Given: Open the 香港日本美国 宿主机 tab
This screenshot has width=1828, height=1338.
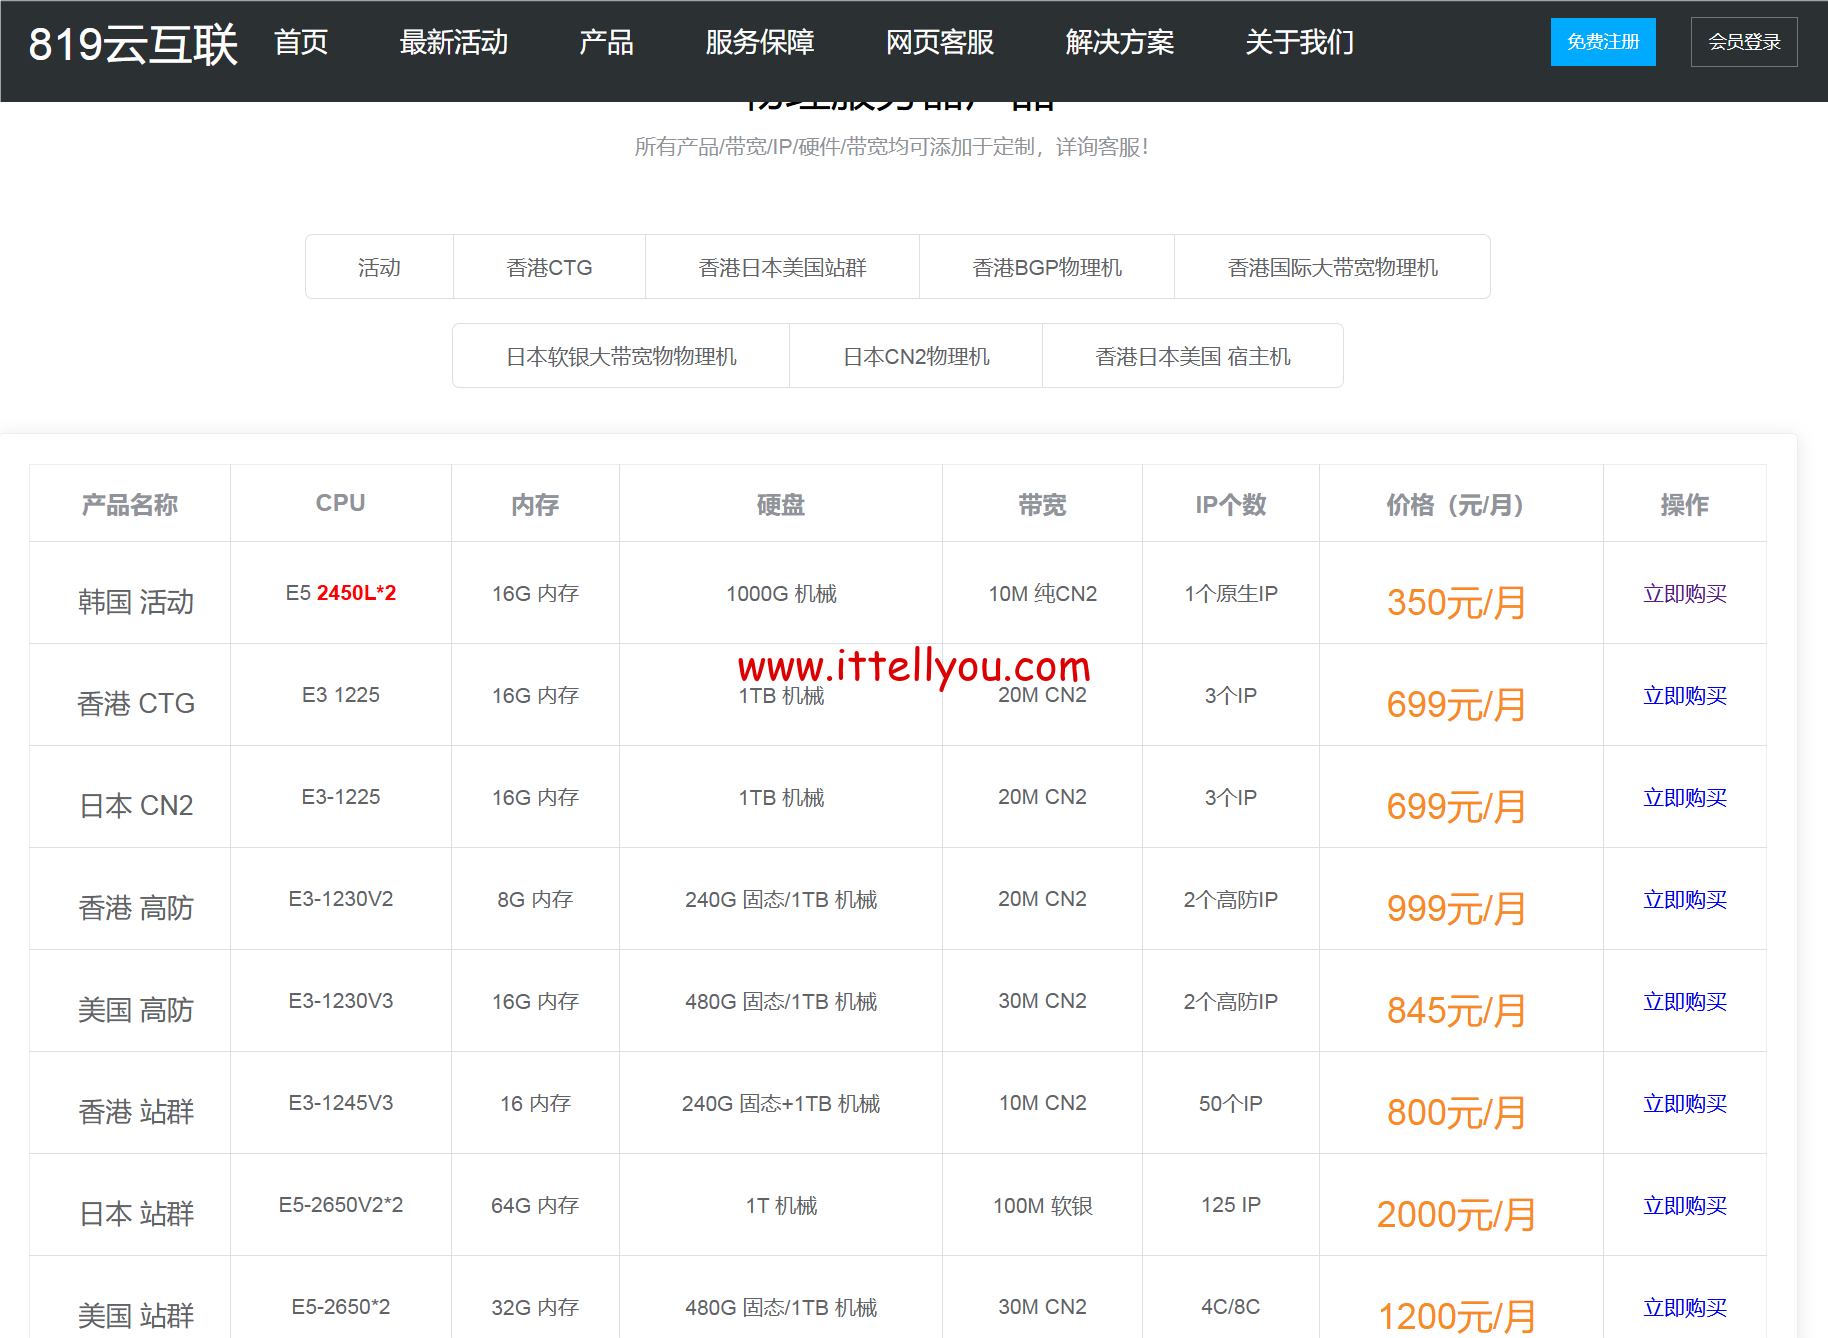Looking at the screenshot, I should pos(1192,355).
